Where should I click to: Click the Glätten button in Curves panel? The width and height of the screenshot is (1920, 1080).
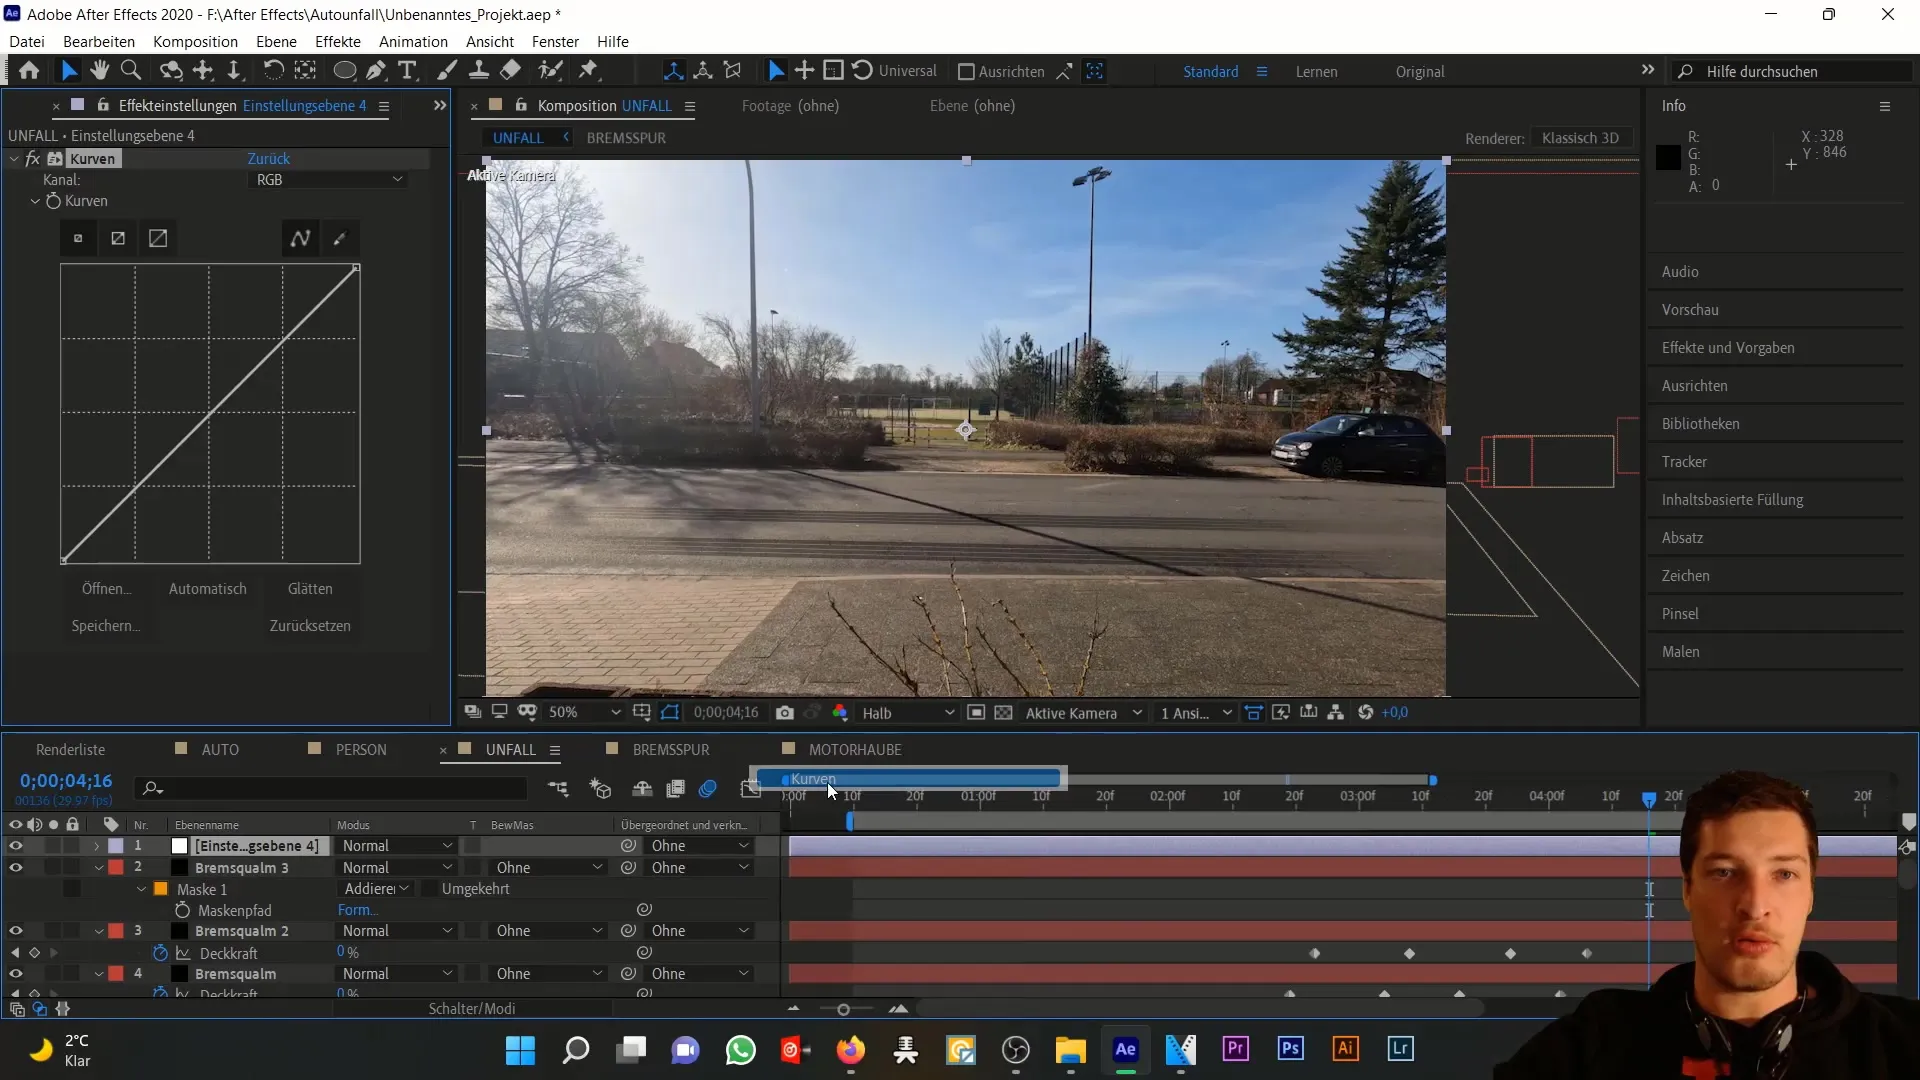[311, 588]
